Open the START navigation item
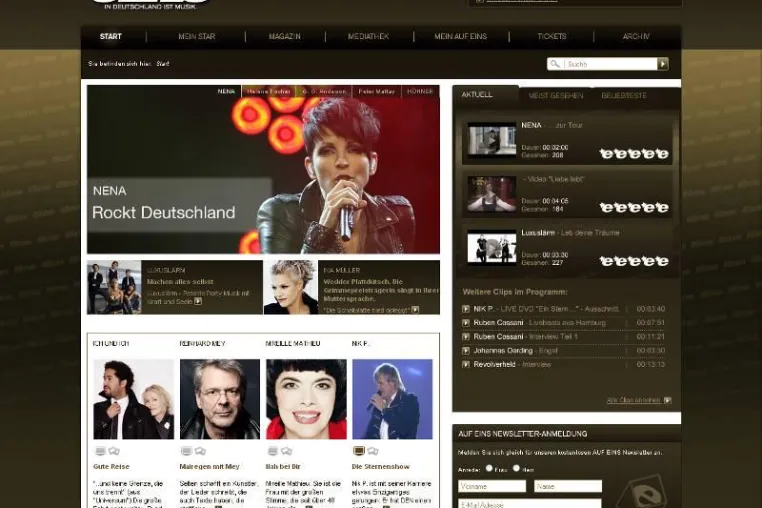Screen dimensions: 762x508 click(111, 36)
